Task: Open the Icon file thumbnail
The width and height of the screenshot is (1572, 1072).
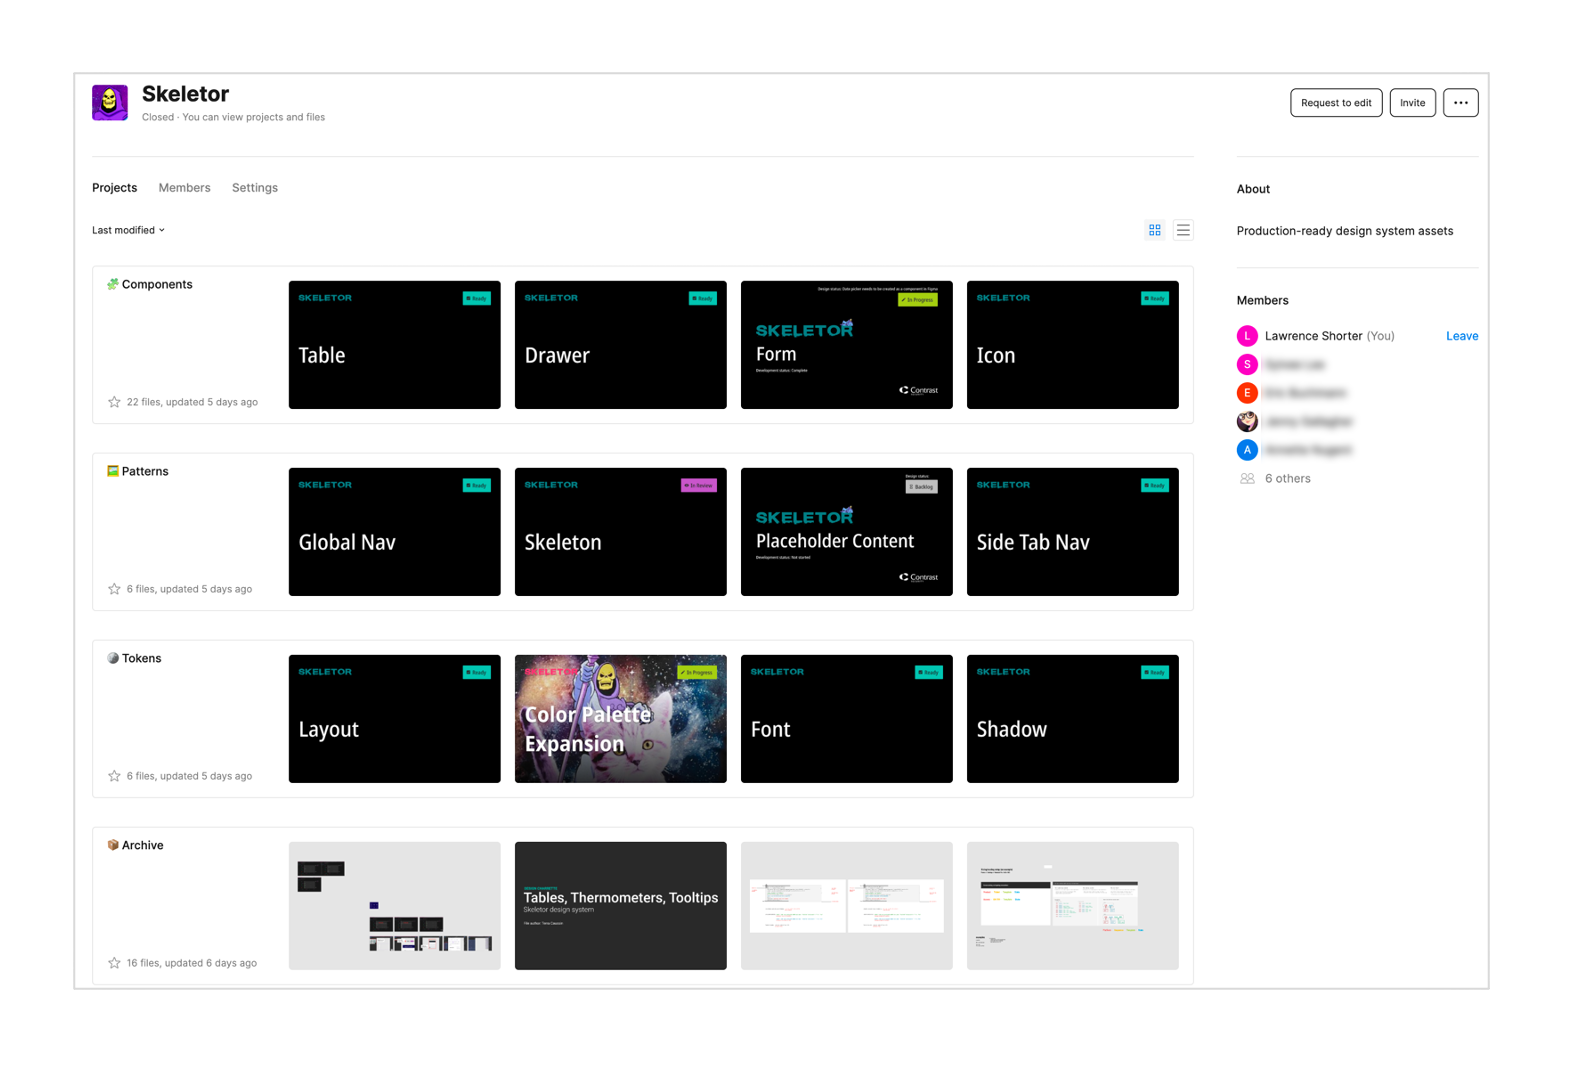Action: [1072, 345]
